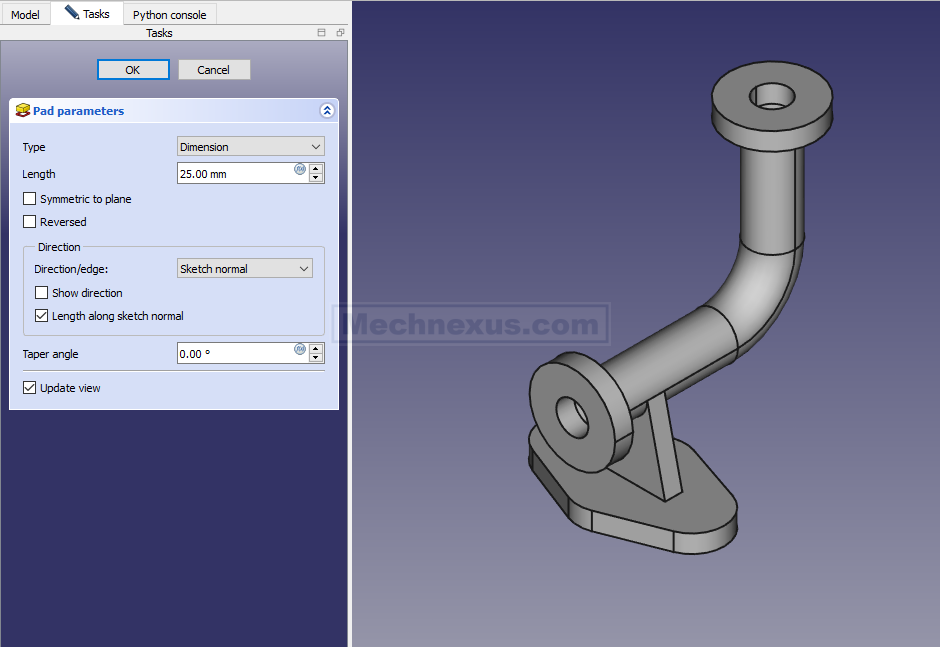Decrease Taper angle with down arrow
Viewport: 940px width, 647px height.
316,358
